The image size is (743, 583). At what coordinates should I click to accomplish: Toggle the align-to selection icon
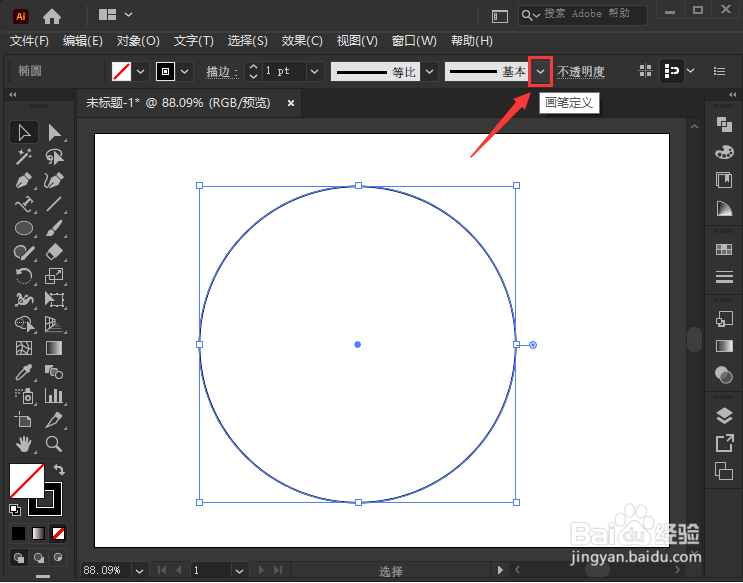[x=671, y=71]
